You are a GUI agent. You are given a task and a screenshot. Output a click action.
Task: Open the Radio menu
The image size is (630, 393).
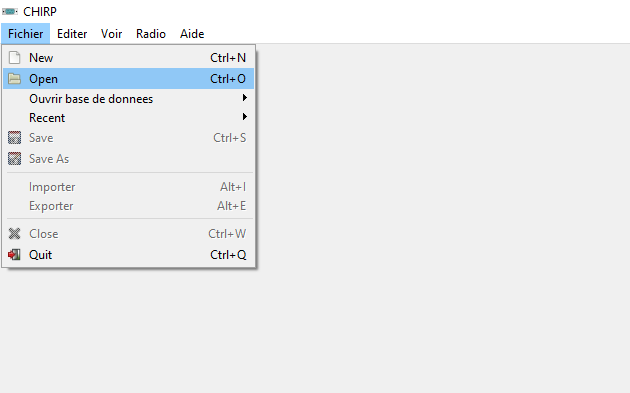tap(151, 34)
